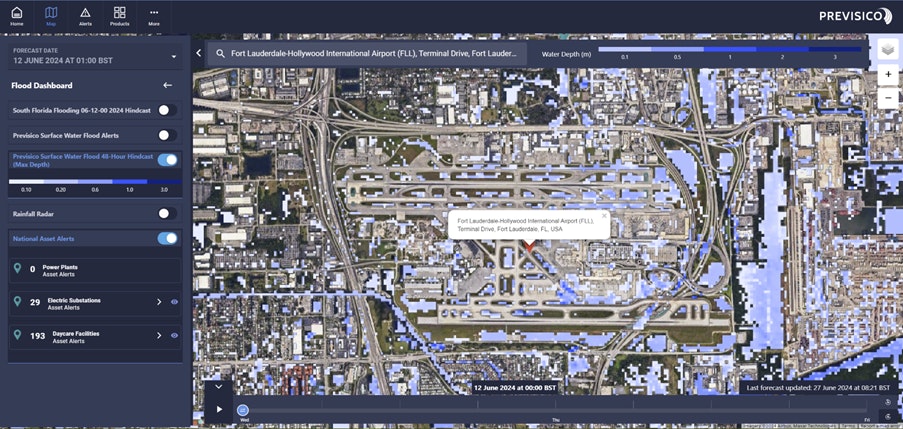Click the Previsico logo
The height and width of the screenshot is (429, 903).
[855, 16]
